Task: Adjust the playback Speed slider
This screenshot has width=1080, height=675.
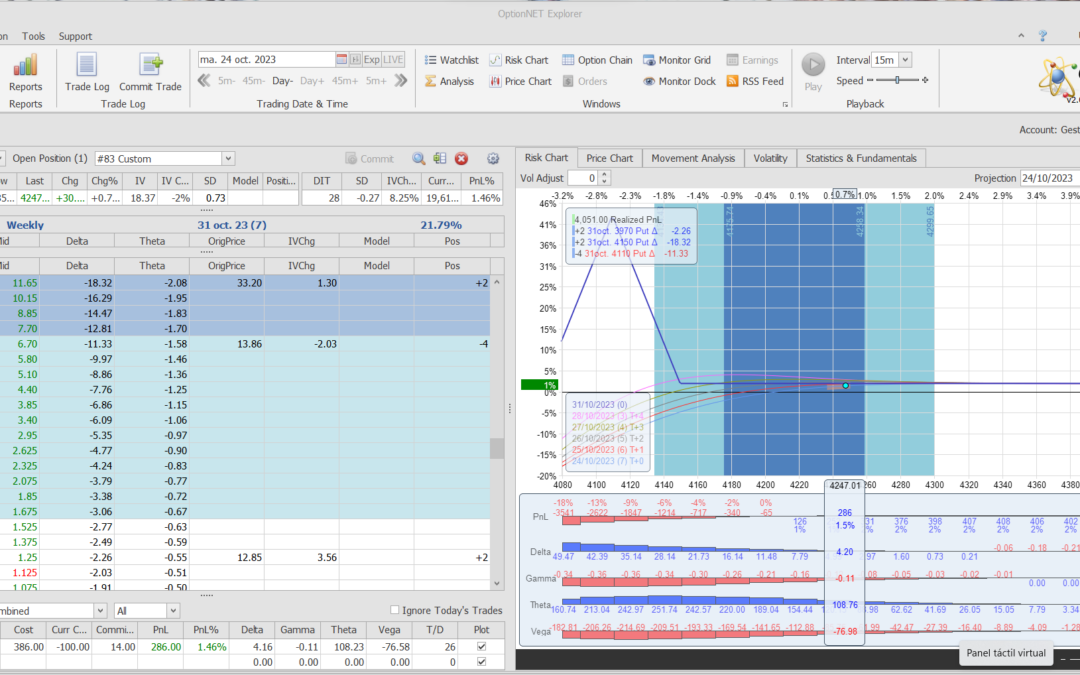Action: (x=896, y=80)
